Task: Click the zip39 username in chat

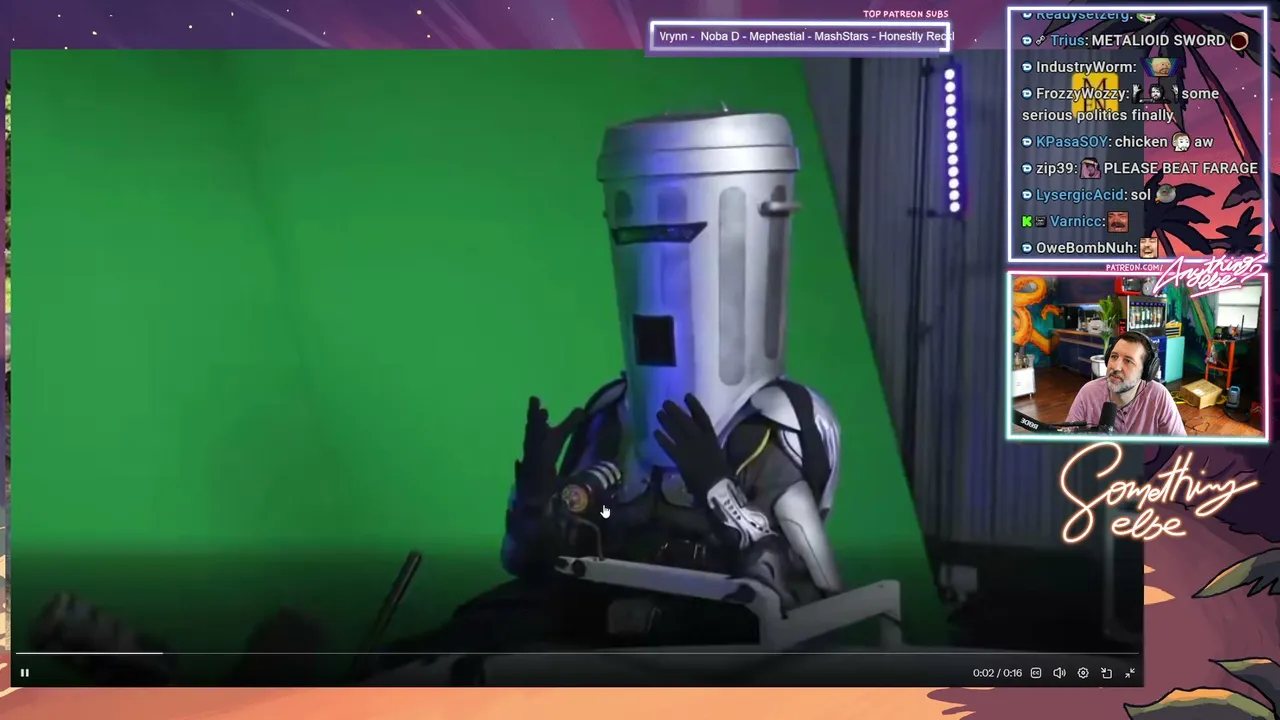Action: pos(1055,168)
